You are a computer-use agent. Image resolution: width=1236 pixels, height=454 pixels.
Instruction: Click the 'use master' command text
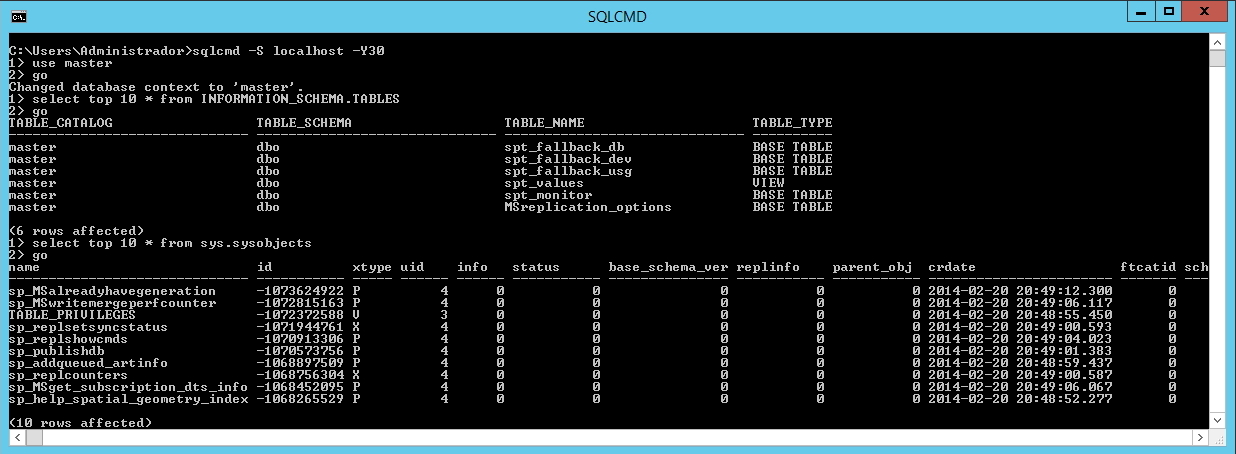point(73,63)
